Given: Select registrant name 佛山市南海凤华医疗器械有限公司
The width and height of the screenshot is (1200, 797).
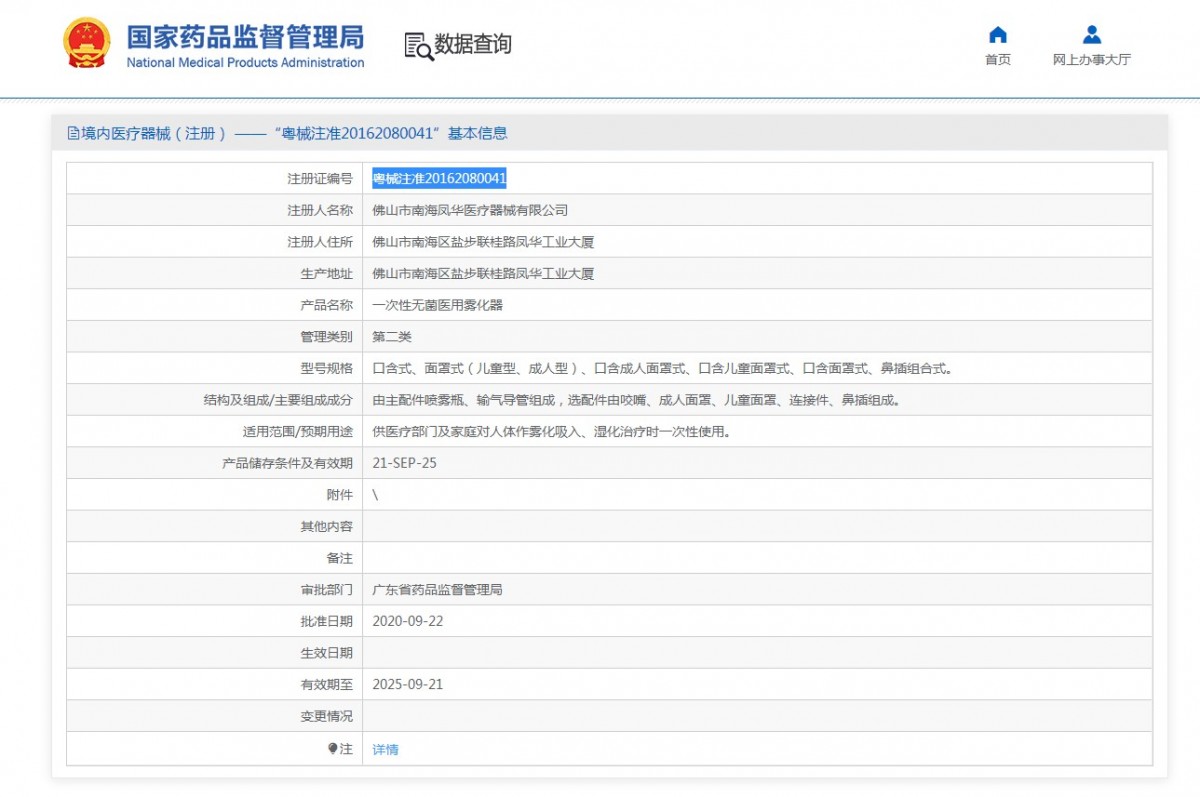Looking at the screenshot, I should [470, 210].
